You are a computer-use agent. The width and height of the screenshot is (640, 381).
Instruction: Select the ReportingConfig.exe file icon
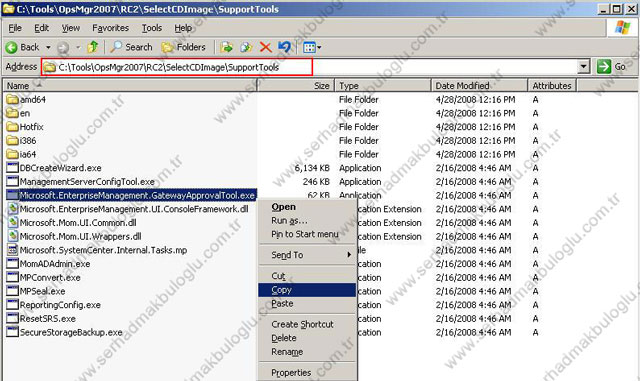coord(13,305)
